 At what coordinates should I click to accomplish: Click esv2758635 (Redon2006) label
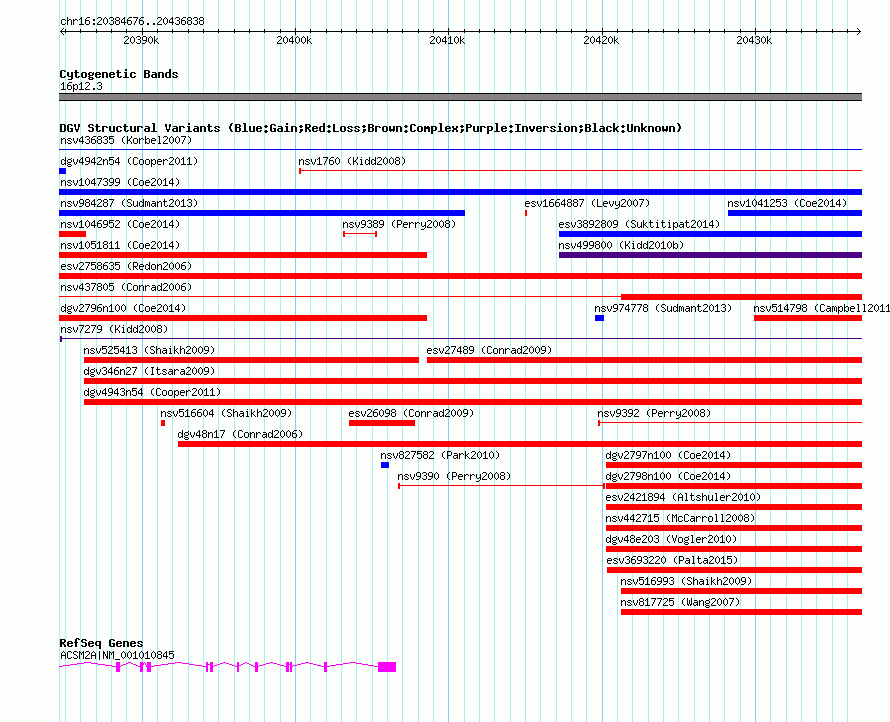click(x=126, y=266)
